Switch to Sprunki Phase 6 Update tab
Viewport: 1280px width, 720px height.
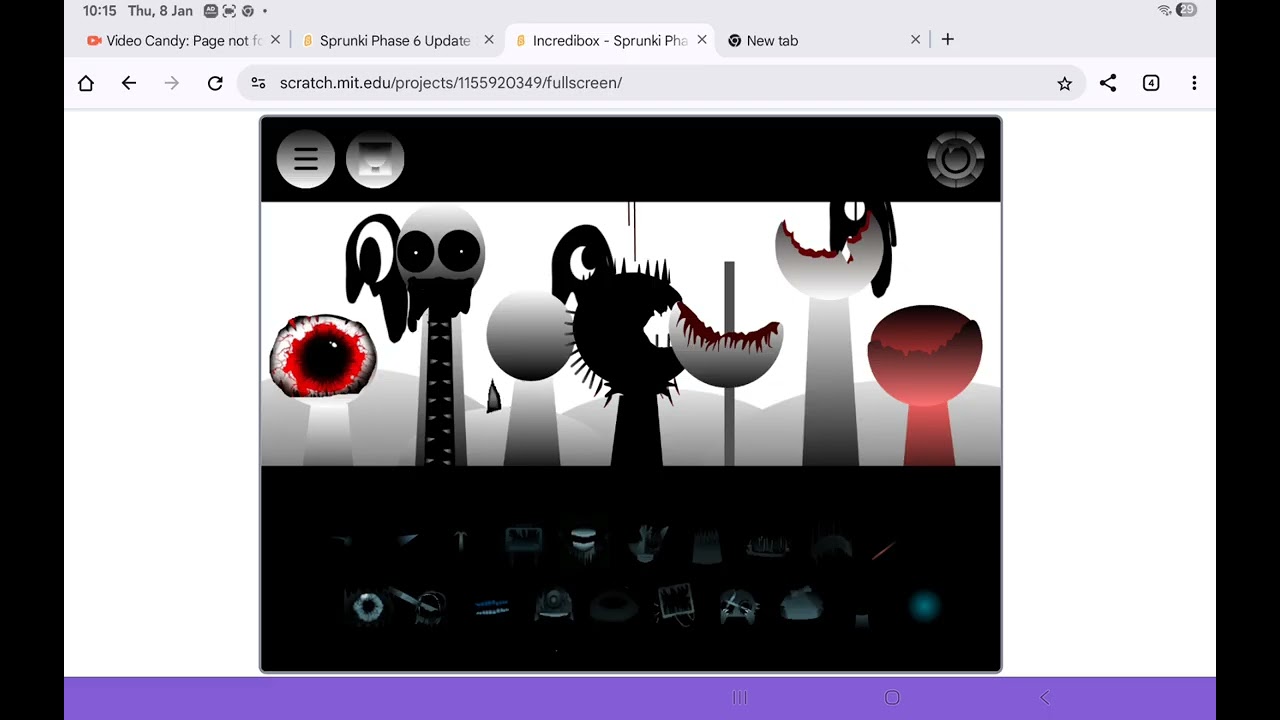click(386, 41)
